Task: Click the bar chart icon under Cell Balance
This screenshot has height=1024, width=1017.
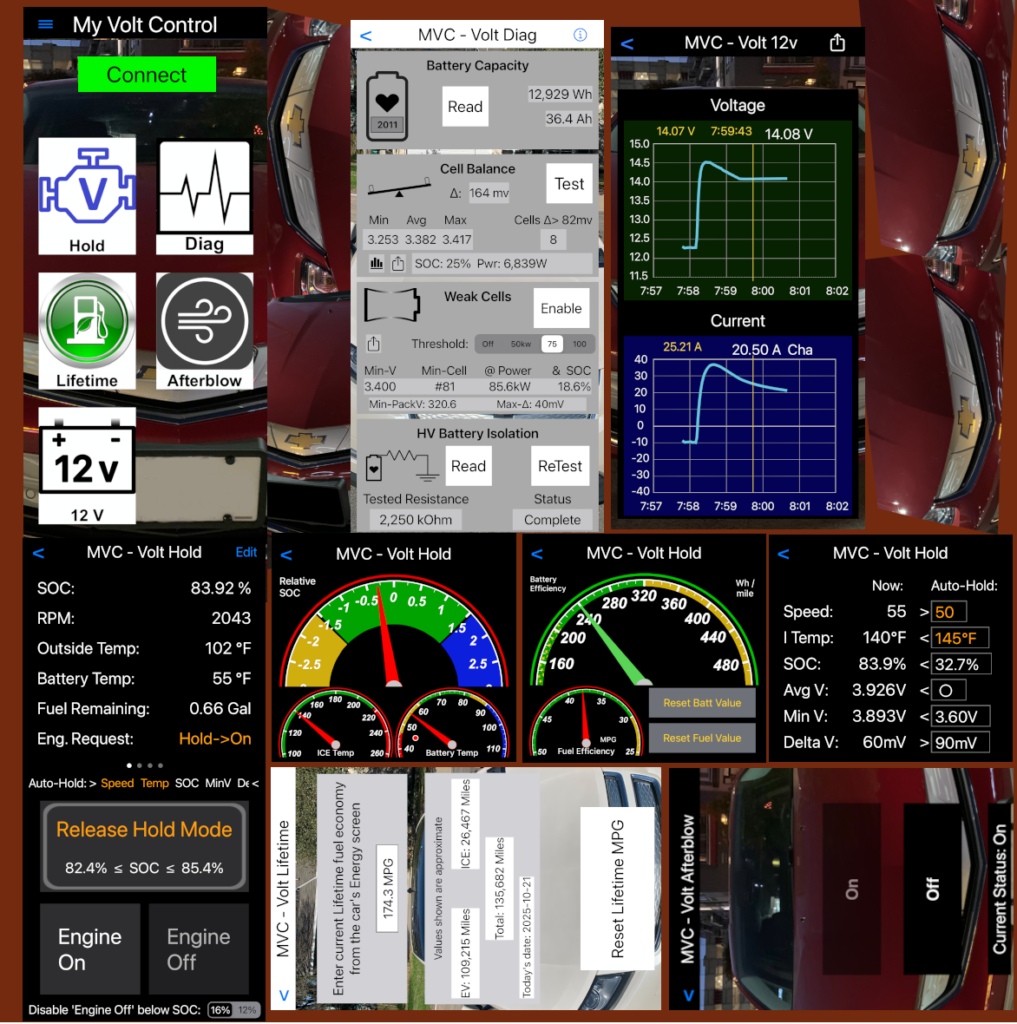Action: click(377, 264)
